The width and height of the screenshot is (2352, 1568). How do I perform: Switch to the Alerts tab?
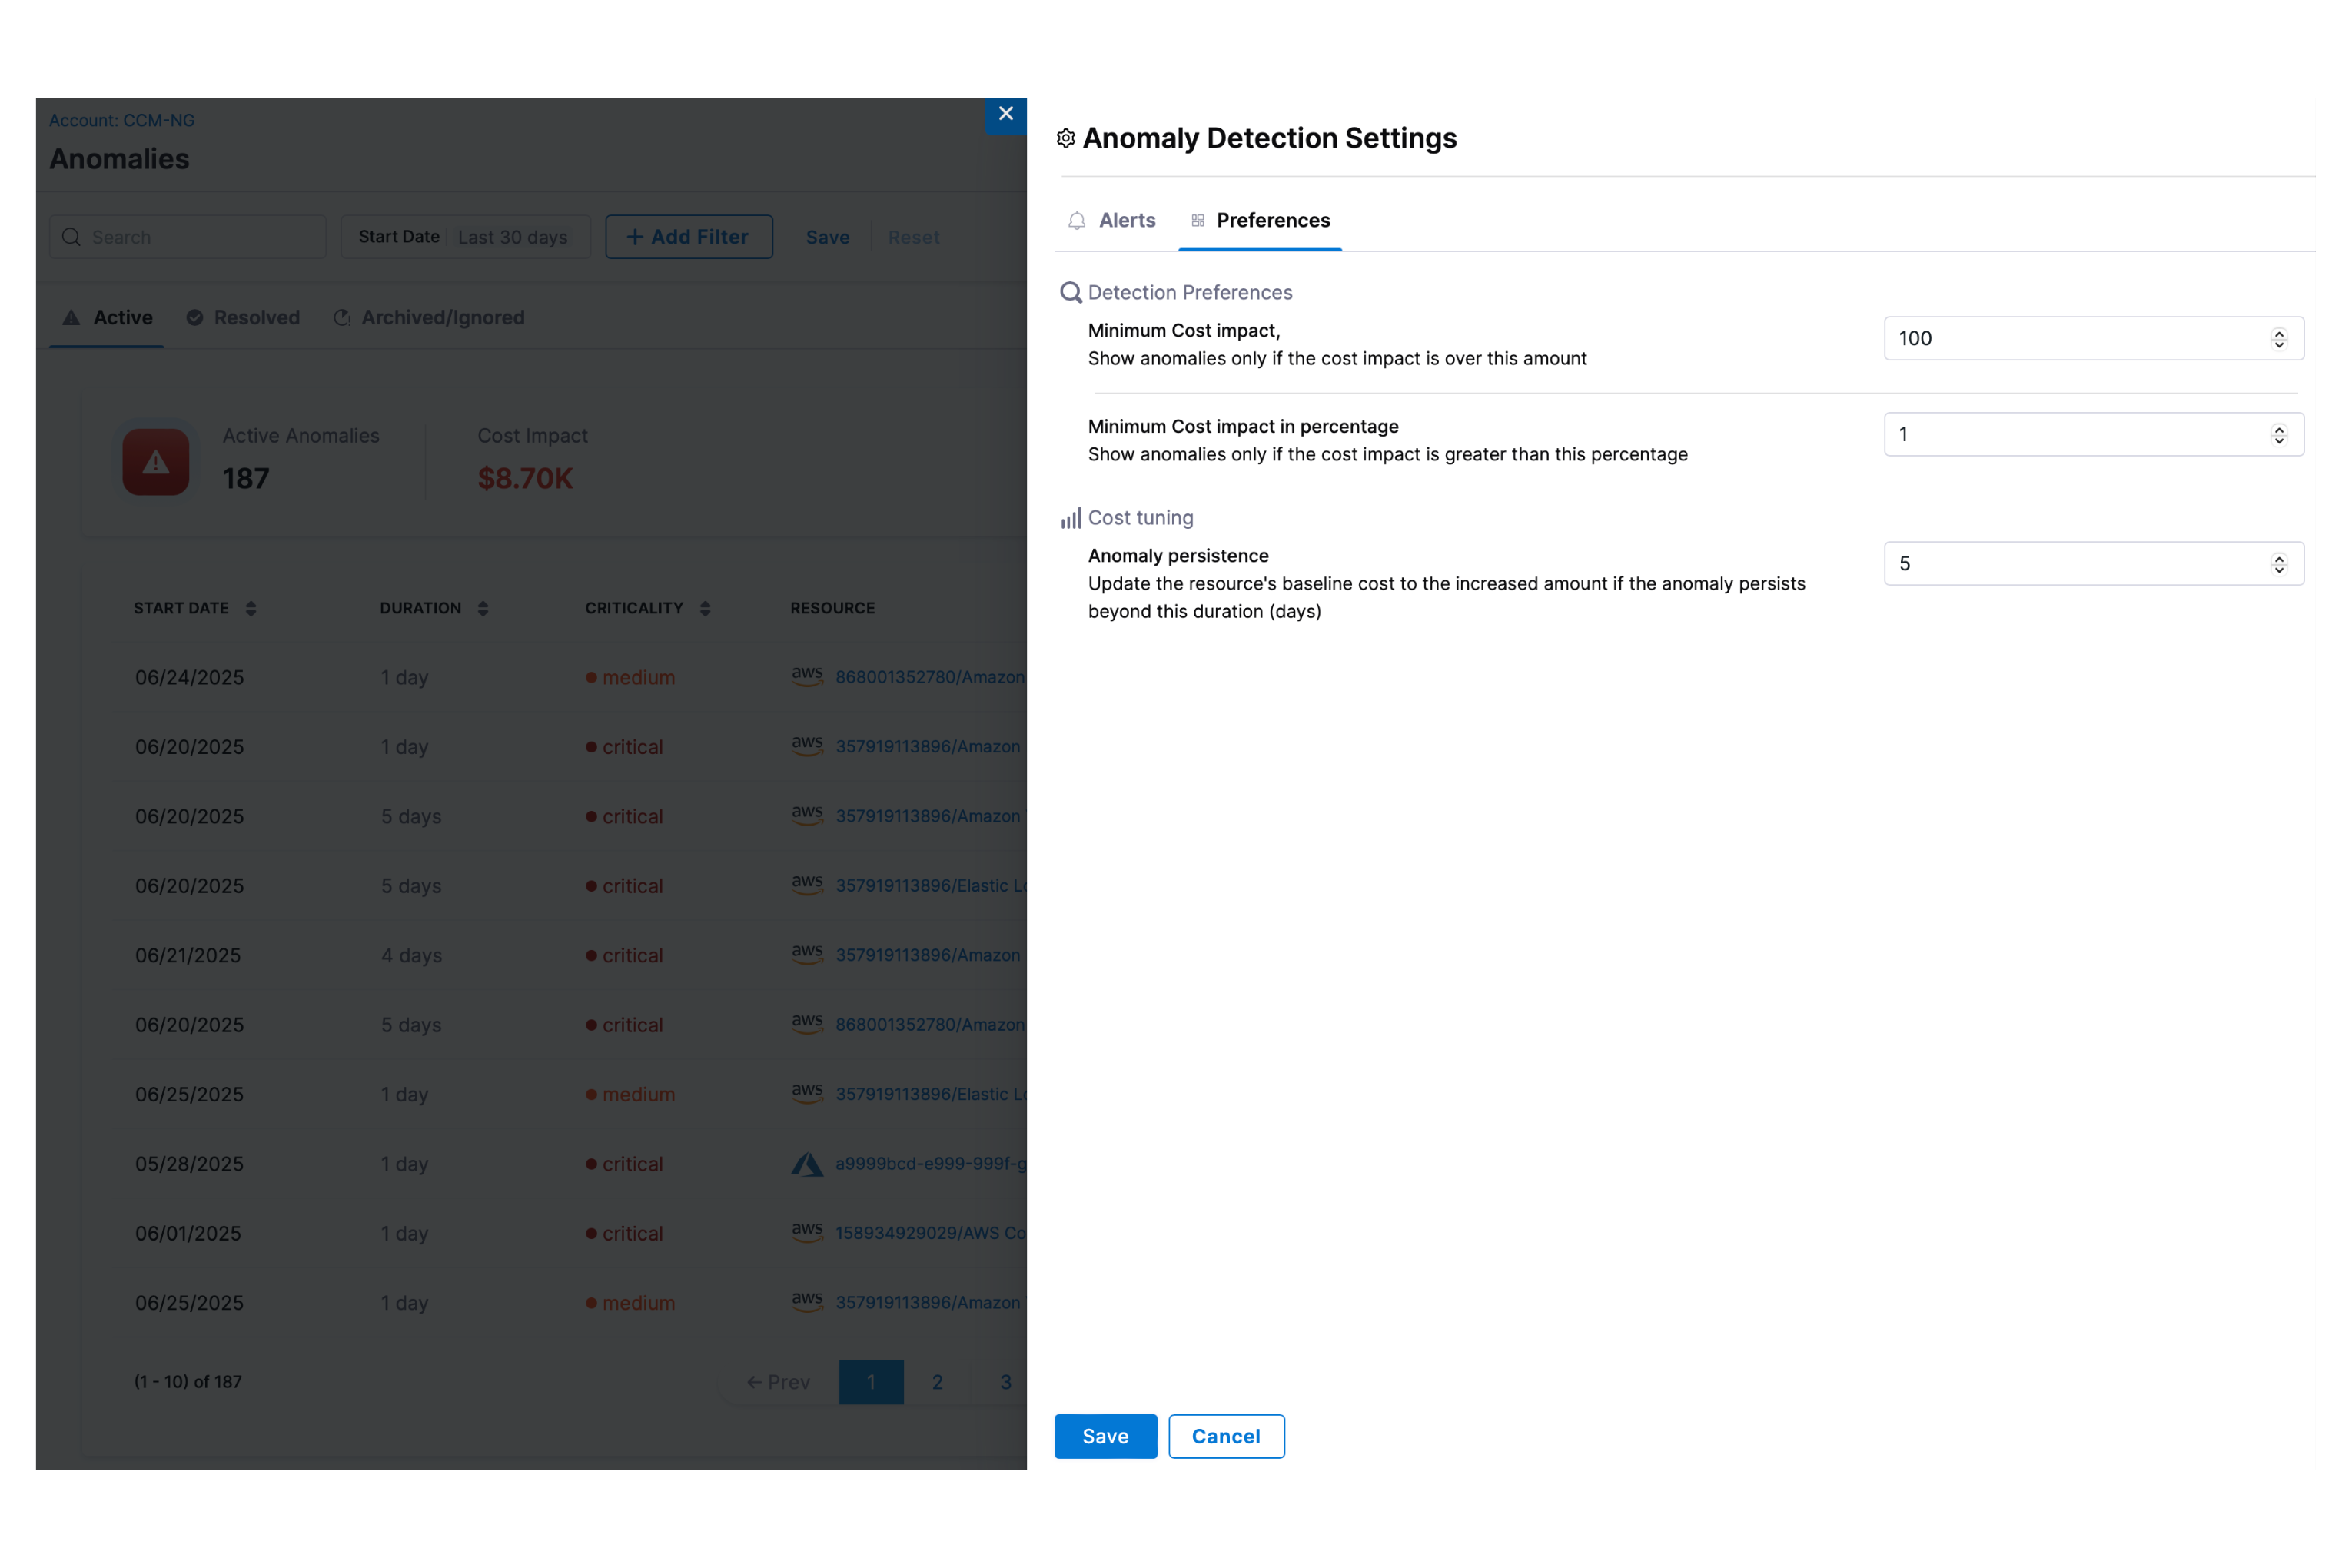pyautogui.click(x=1126, y=221)
